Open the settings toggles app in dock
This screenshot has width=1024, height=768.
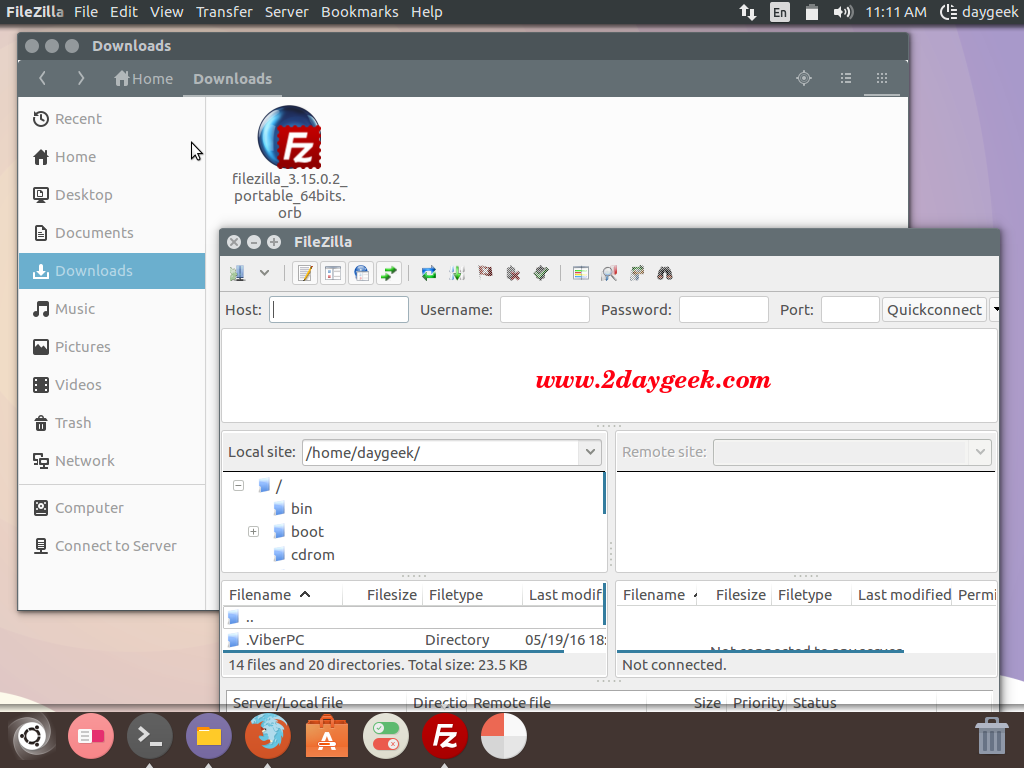click(x=386, y=737)
